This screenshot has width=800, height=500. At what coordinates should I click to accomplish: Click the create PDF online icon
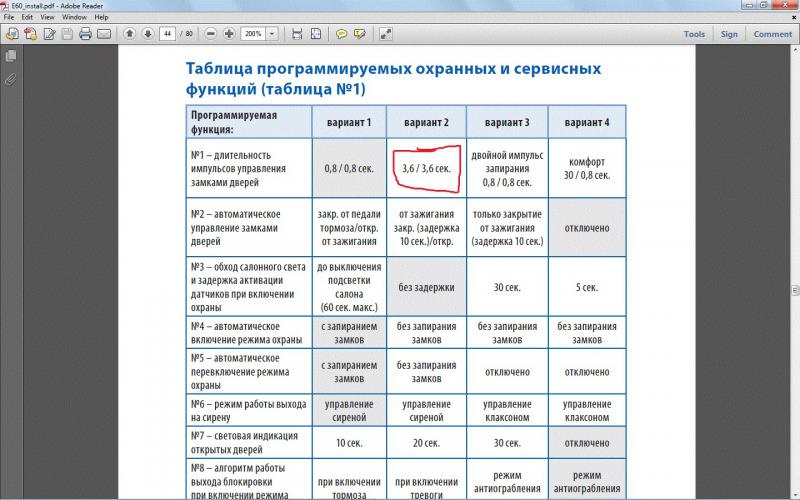tap(31, 34)
